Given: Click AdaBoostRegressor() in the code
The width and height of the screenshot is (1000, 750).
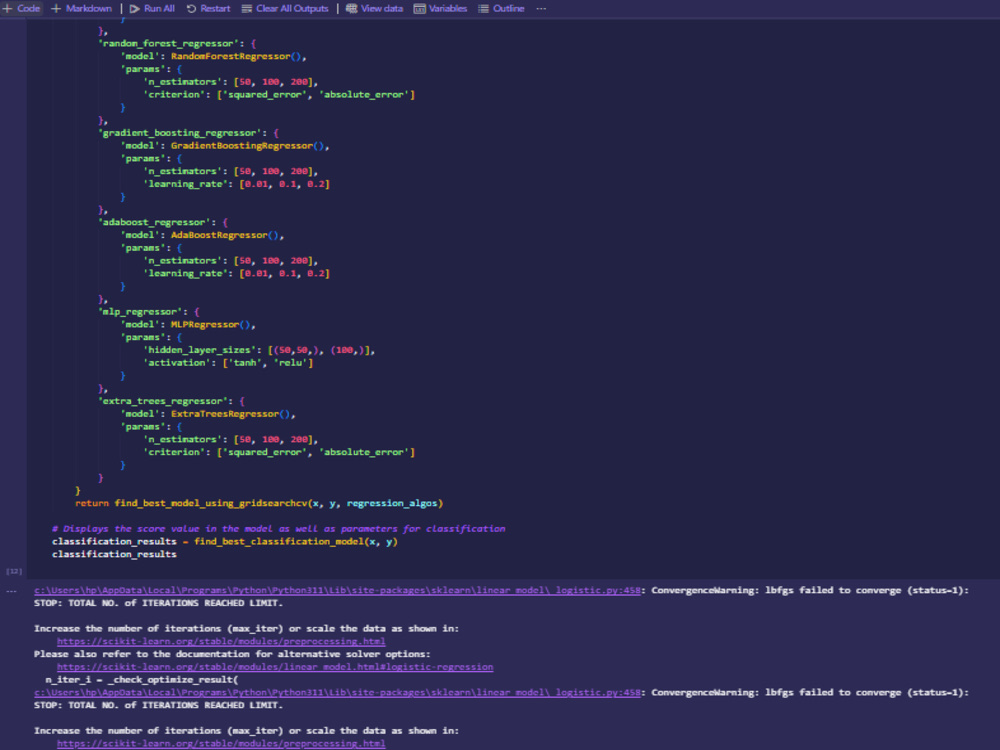Looking at the screenshot, I should [x=225, y=235].
